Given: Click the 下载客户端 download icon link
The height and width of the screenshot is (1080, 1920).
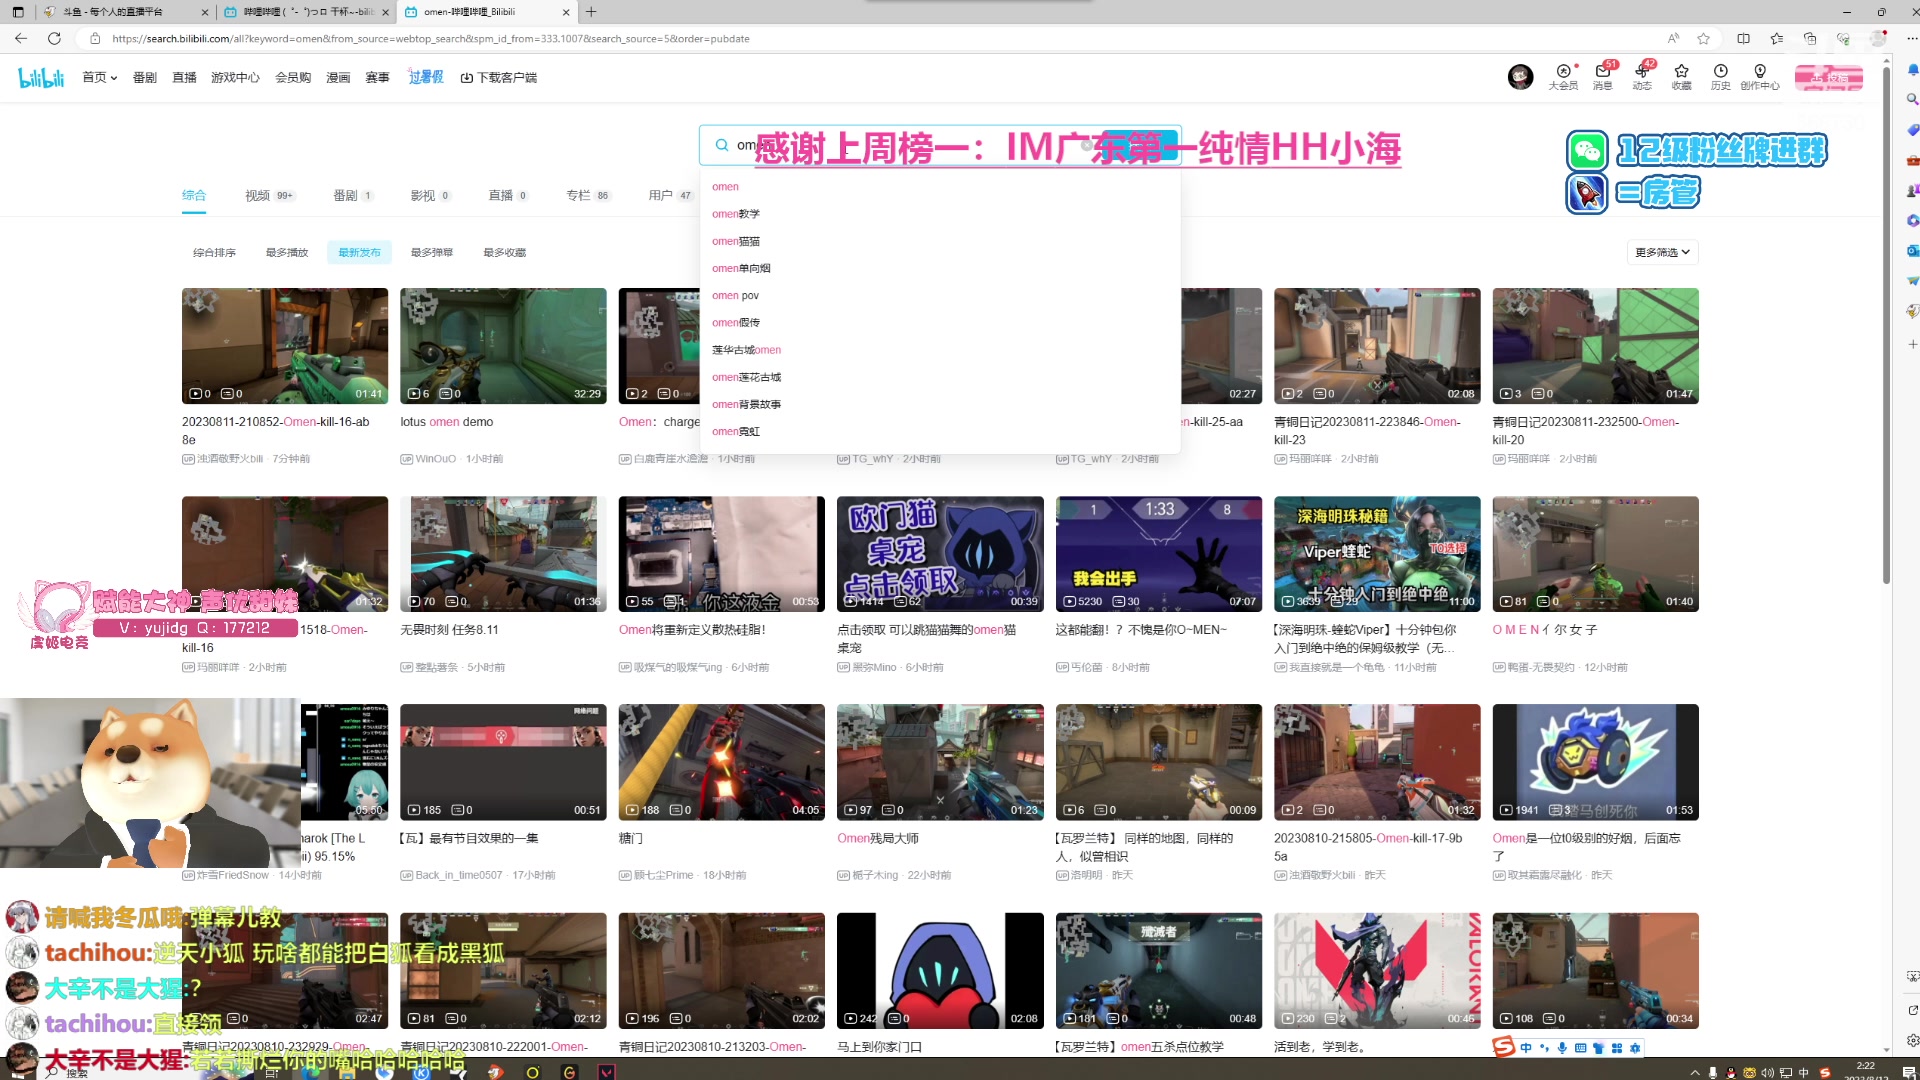Looking at the screenshot, I should 498,77.
